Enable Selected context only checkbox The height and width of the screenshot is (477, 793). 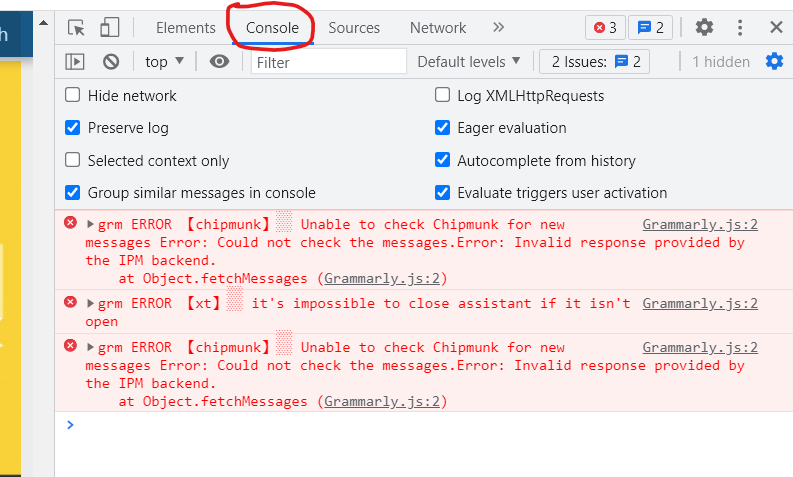pos(72,160)
